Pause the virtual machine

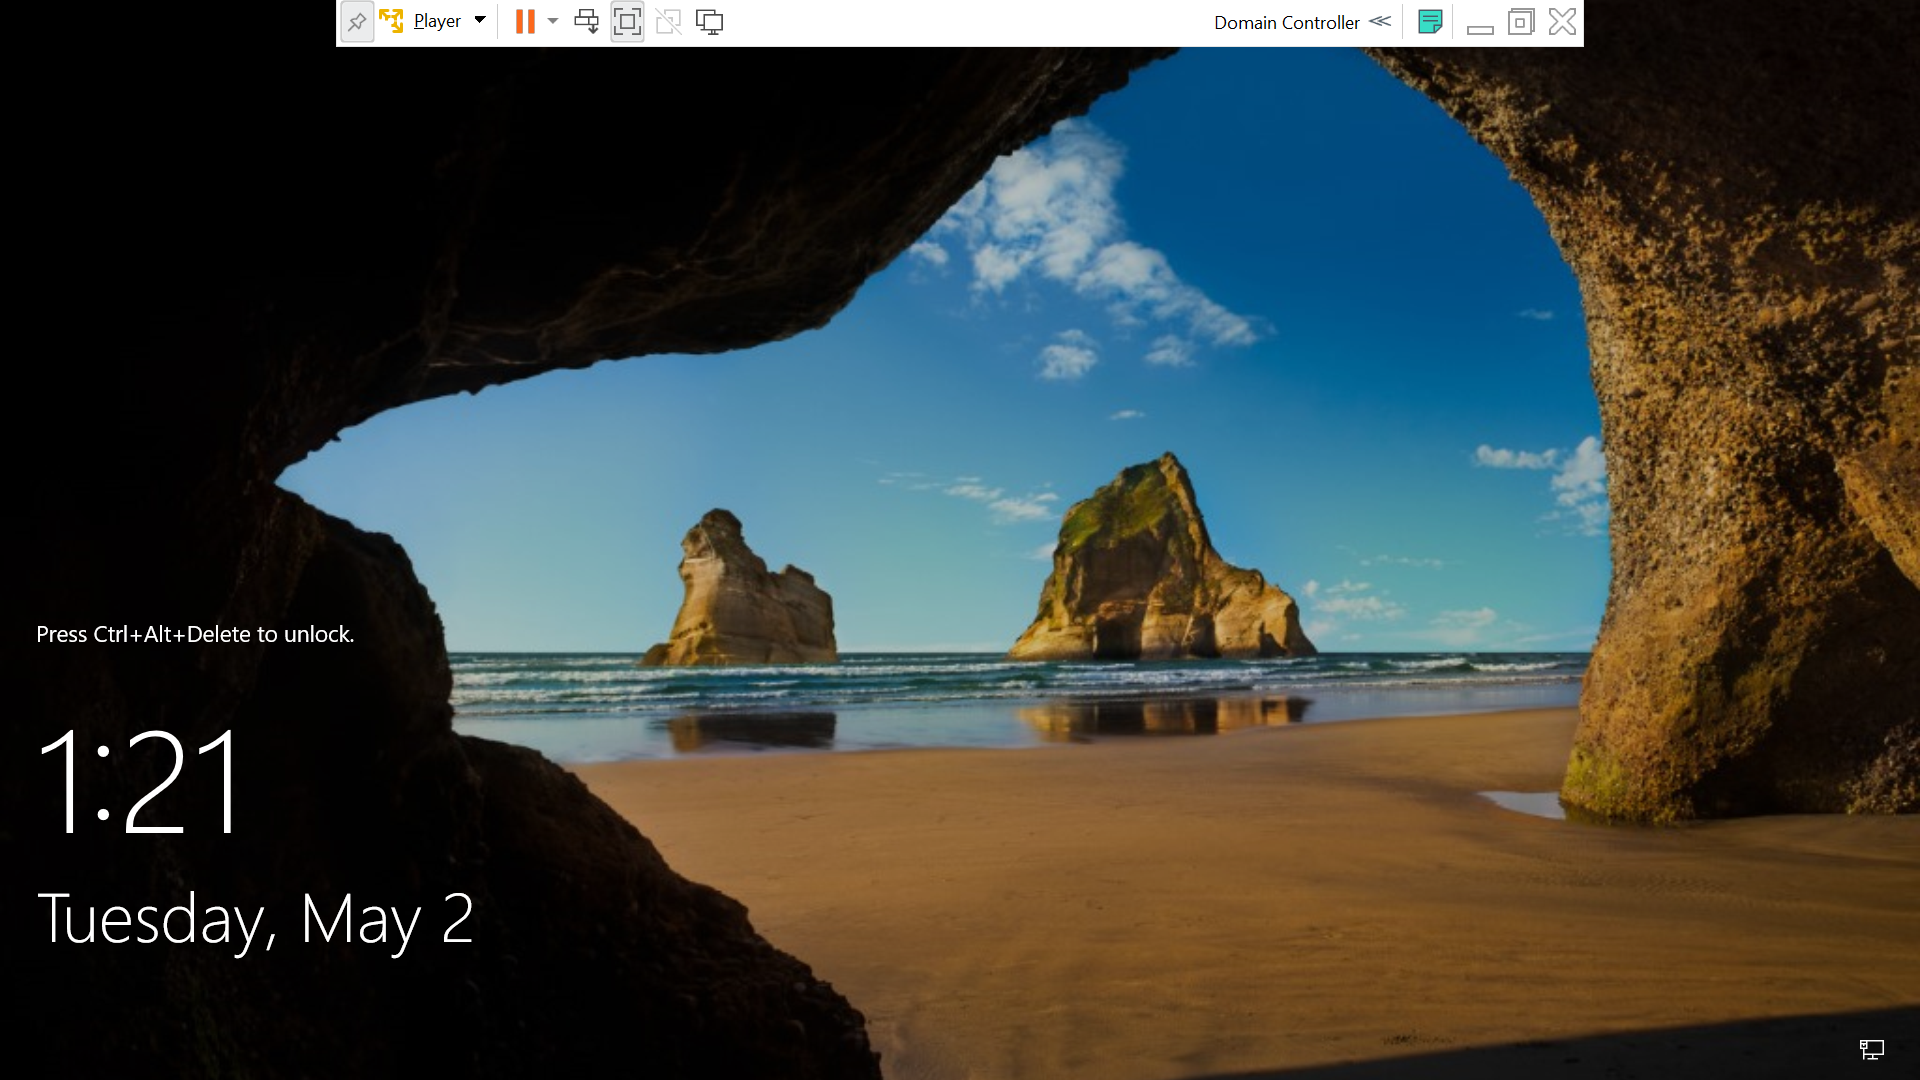point(525,22)
